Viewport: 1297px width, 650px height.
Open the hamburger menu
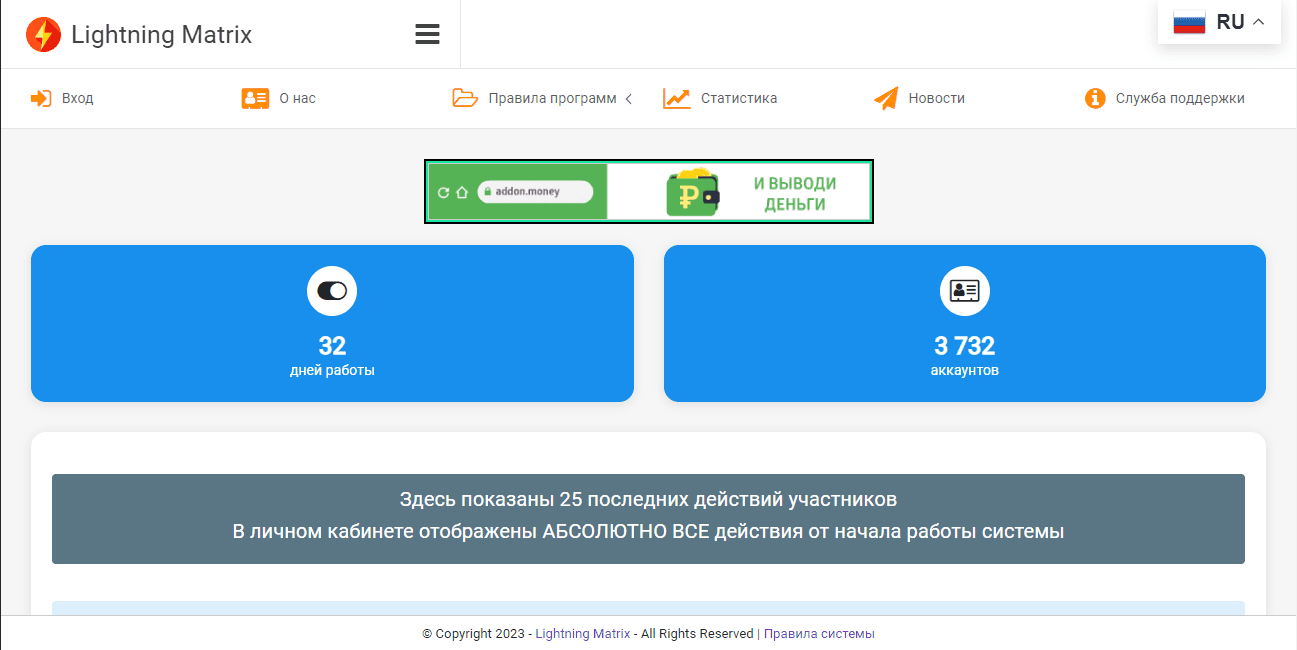click(x=427, y=35)
